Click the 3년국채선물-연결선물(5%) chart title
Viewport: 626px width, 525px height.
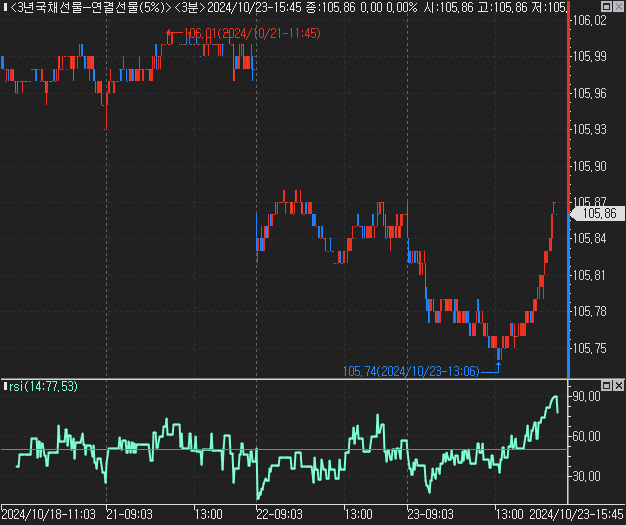(x=90, y=7)
